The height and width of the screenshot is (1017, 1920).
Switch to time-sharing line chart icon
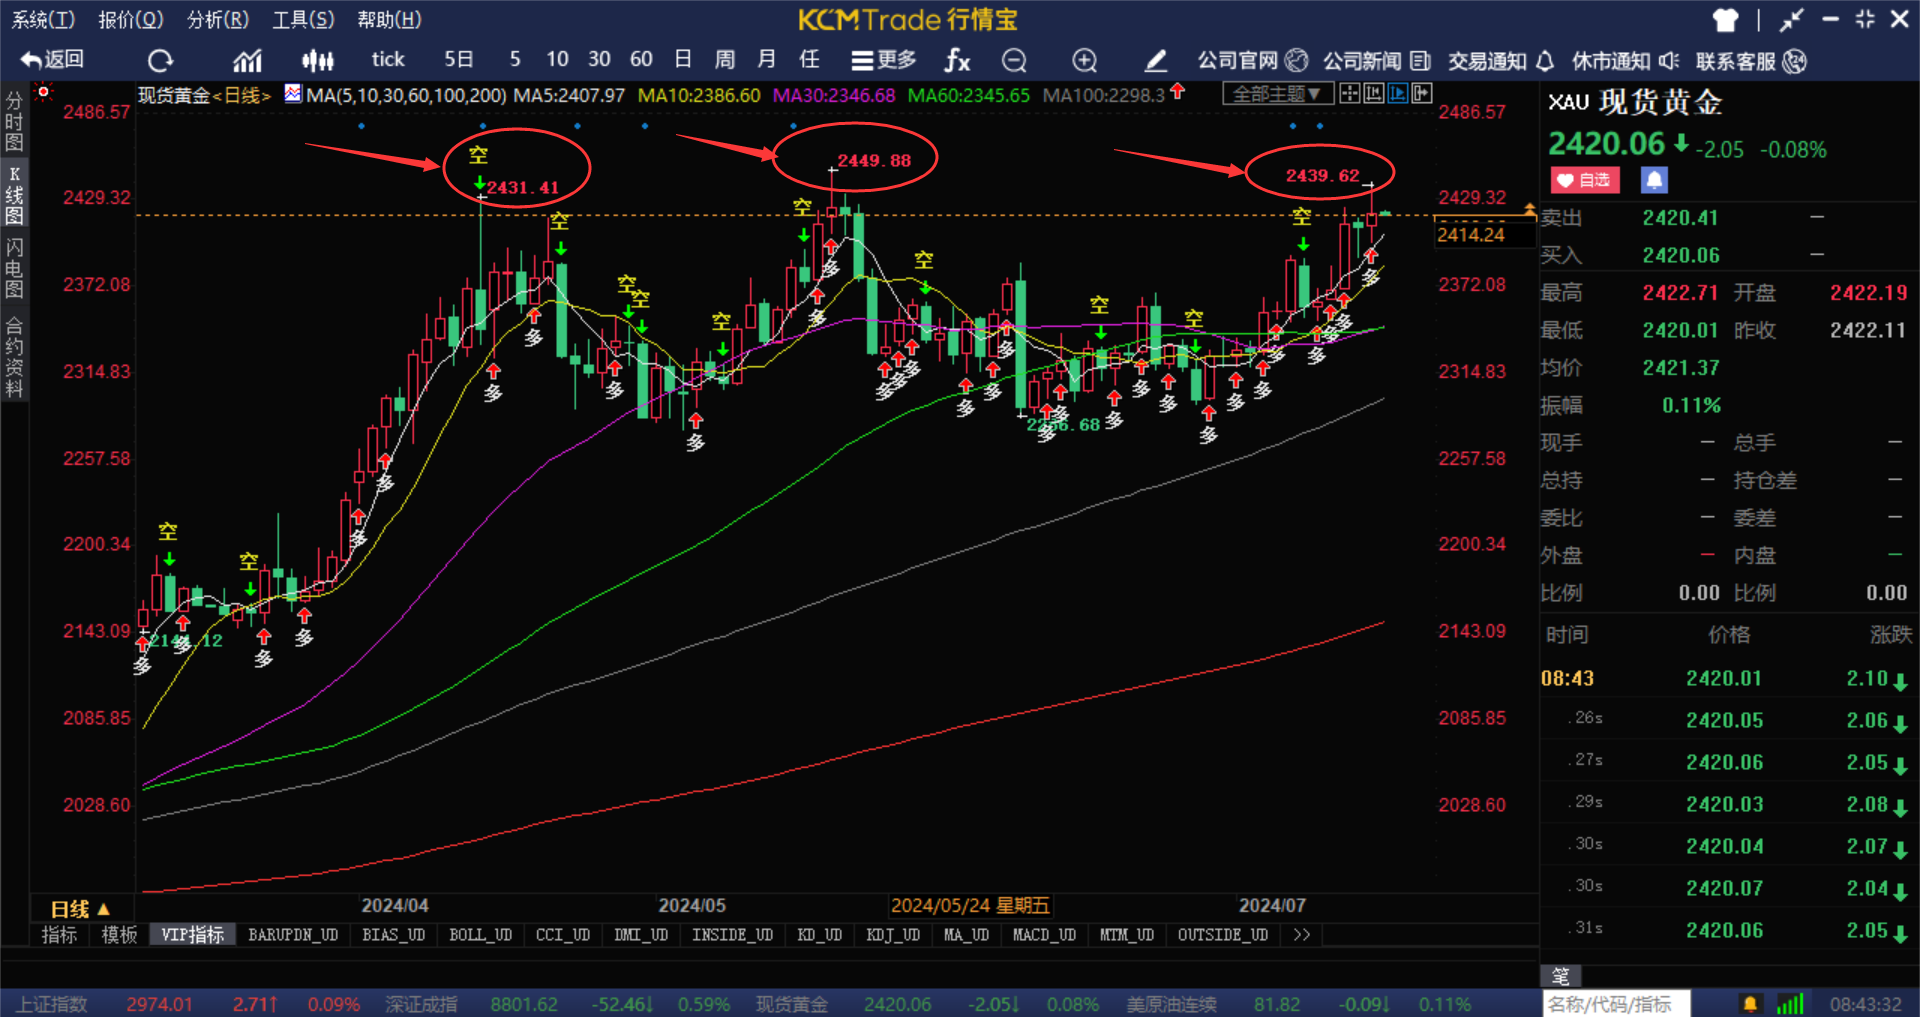tap(247, 61)
